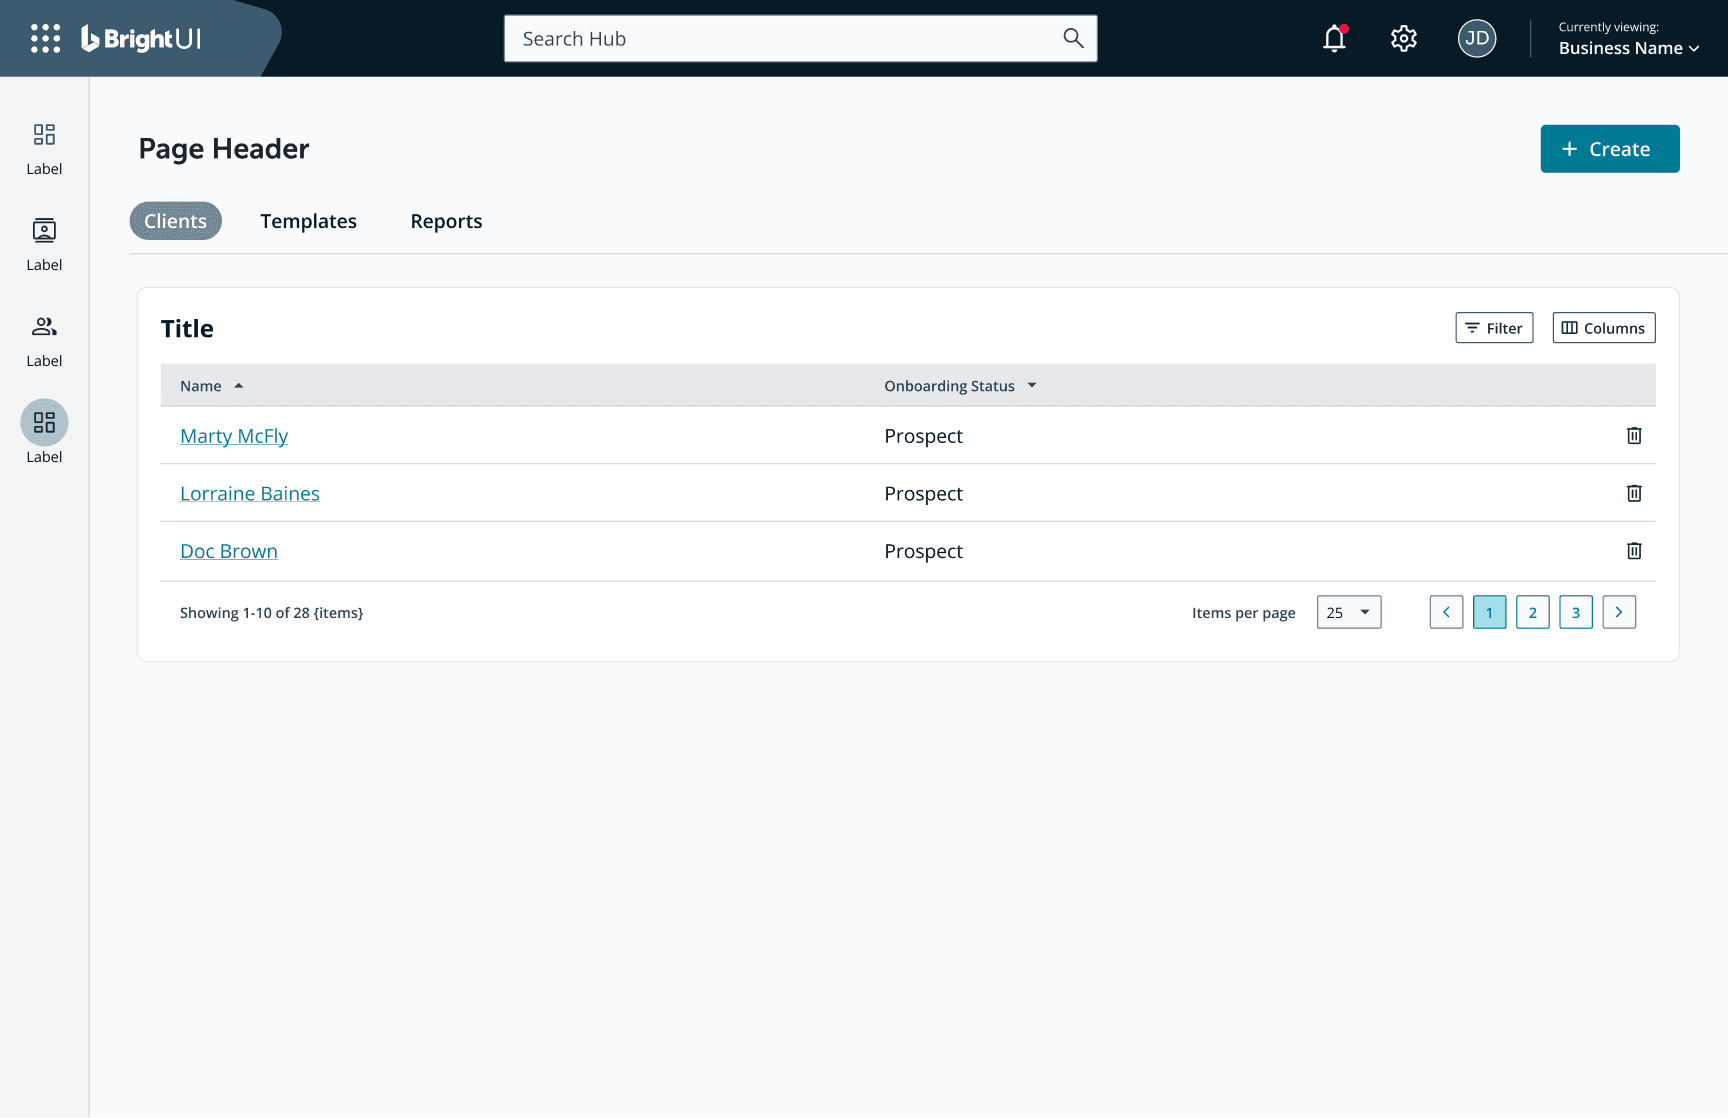Open the Marty McFly client link

click(234, 436)
